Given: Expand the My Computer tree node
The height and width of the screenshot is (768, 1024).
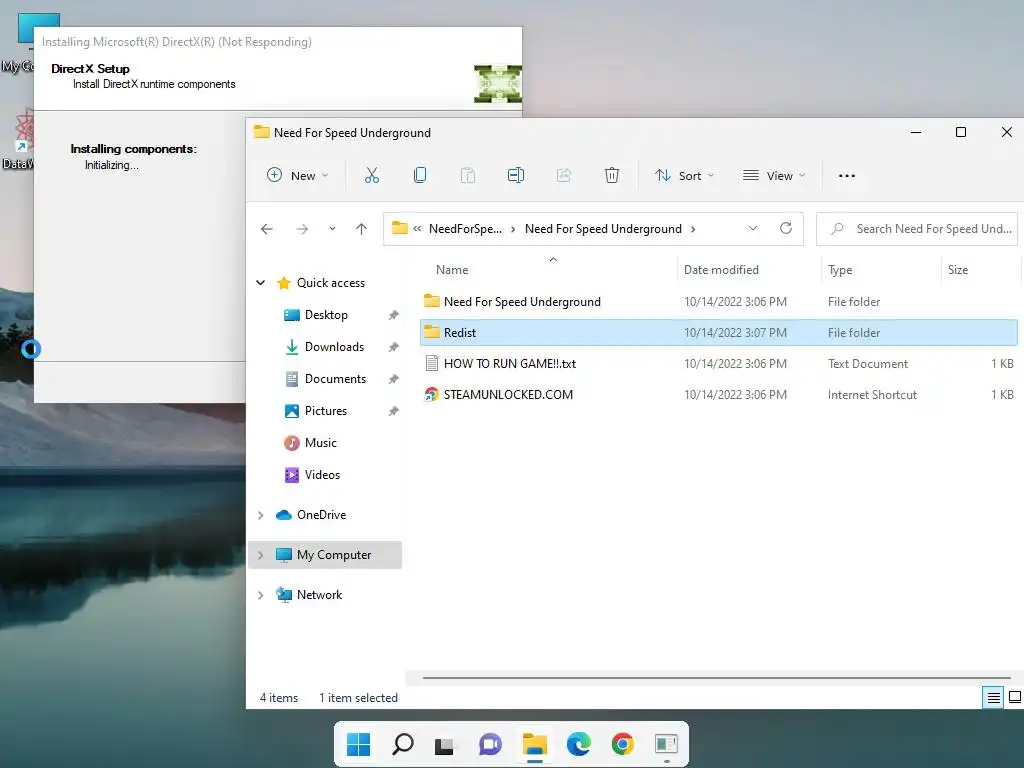Looking at the screenshot, I should coord(261,555).
